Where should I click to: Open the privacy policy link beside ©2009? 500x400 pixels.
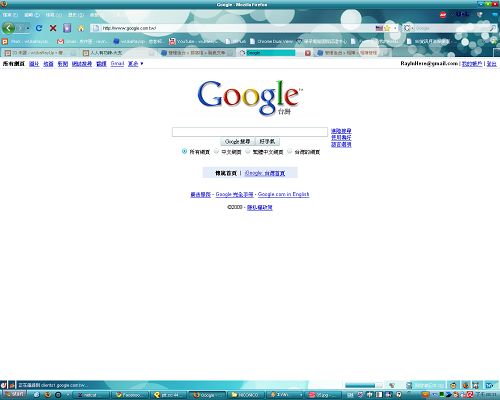click(260, 207)
